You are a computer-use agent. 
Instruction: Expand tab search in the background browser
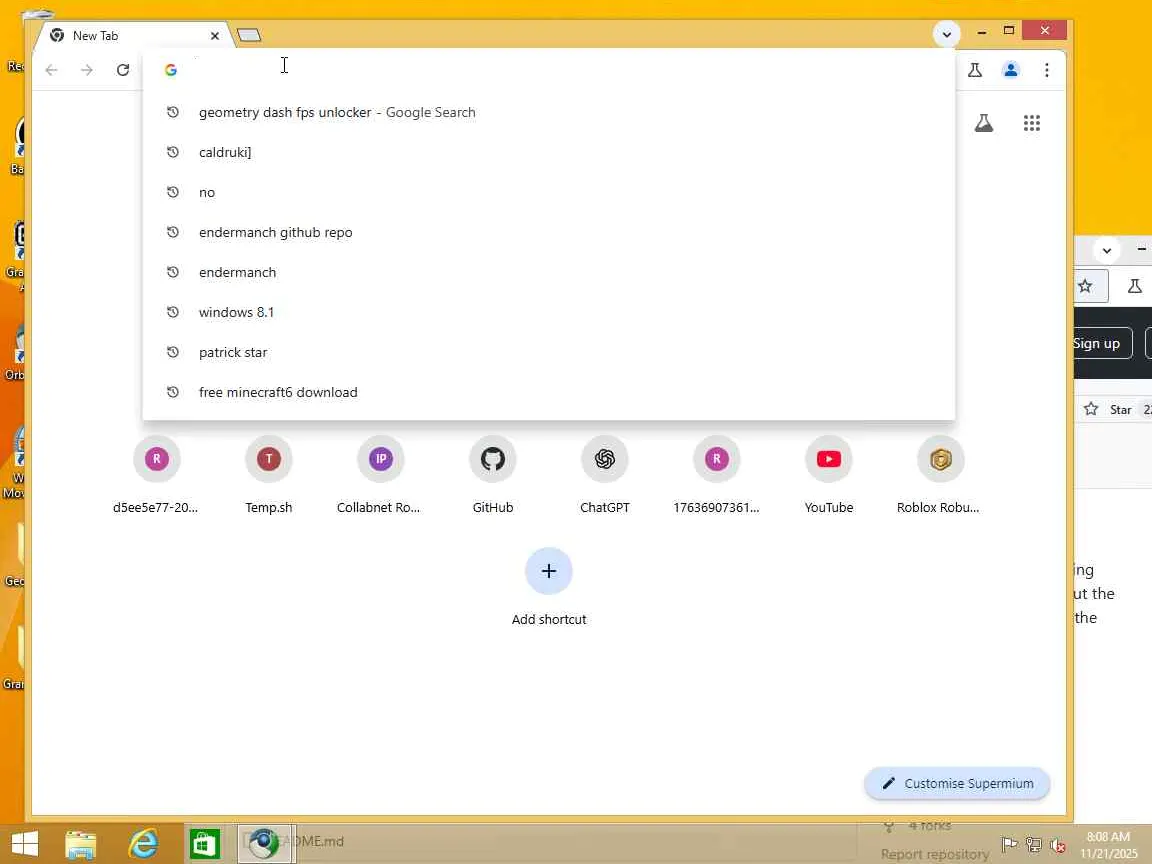[1106, 250]
